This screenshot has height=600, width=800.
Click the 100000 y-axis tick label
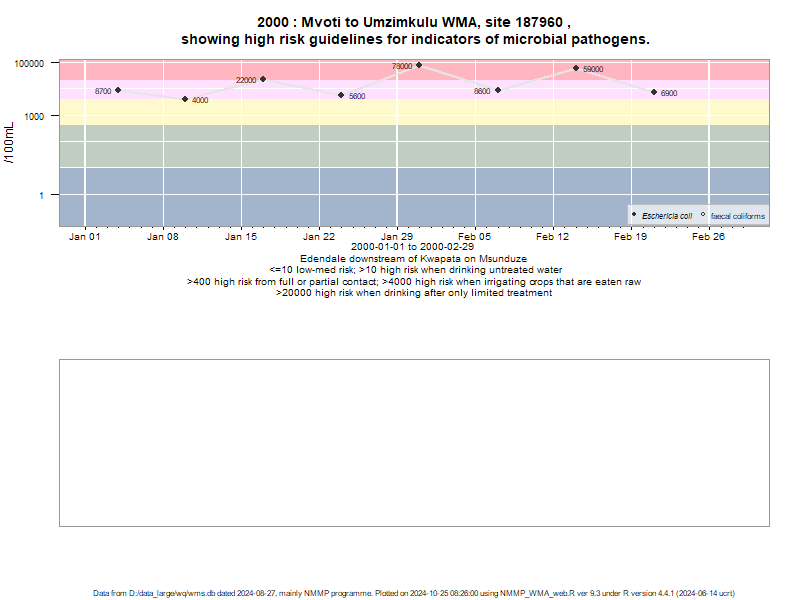pos(29,64)
